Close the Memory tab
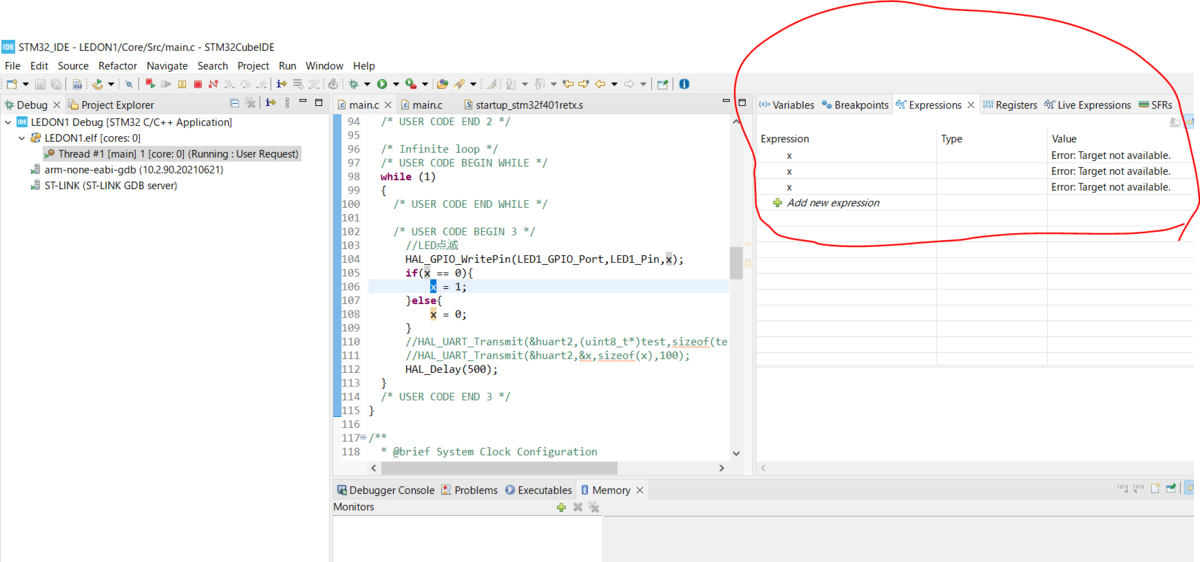The height and width of the screenshot is (562, 1200). click(x=641, y=490)
